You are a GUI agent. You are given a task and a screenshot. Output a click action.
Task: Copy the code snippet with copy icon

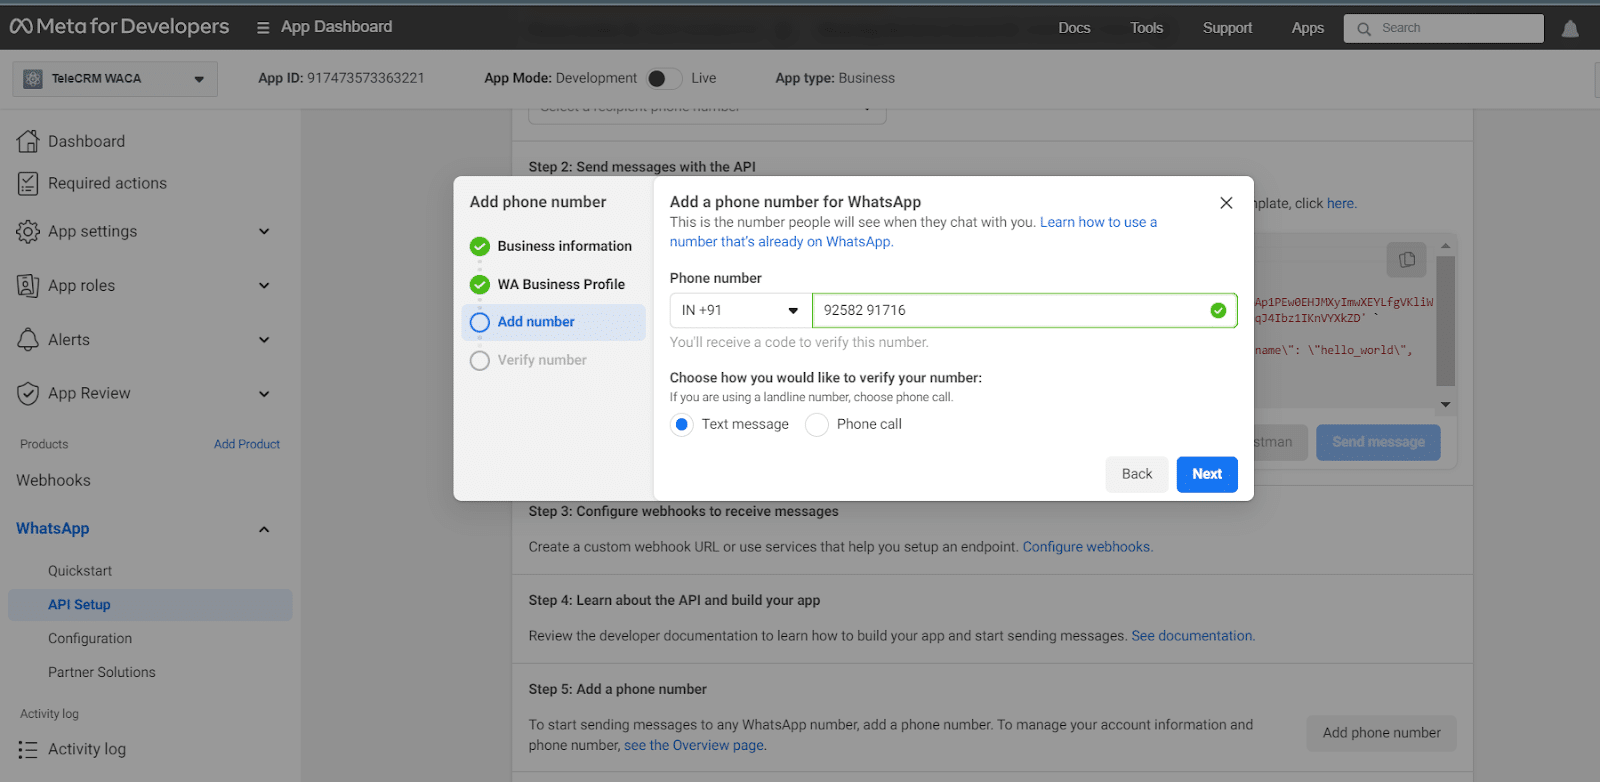(1407, 260)
